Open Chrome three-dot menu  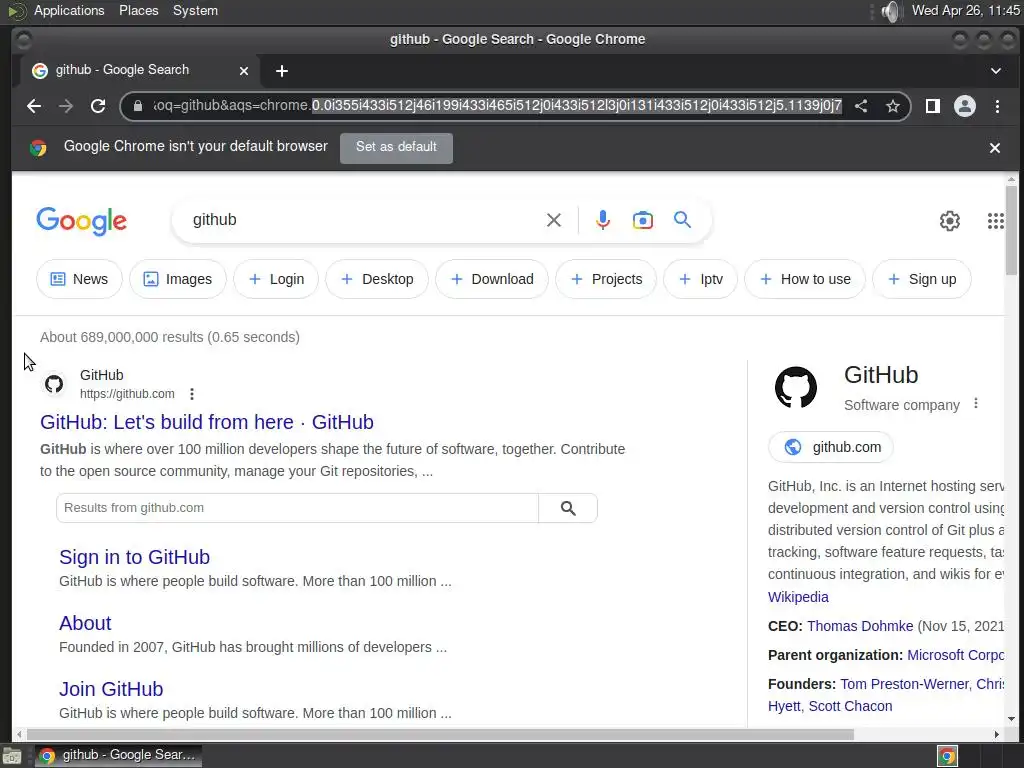(x=997, y=106)
